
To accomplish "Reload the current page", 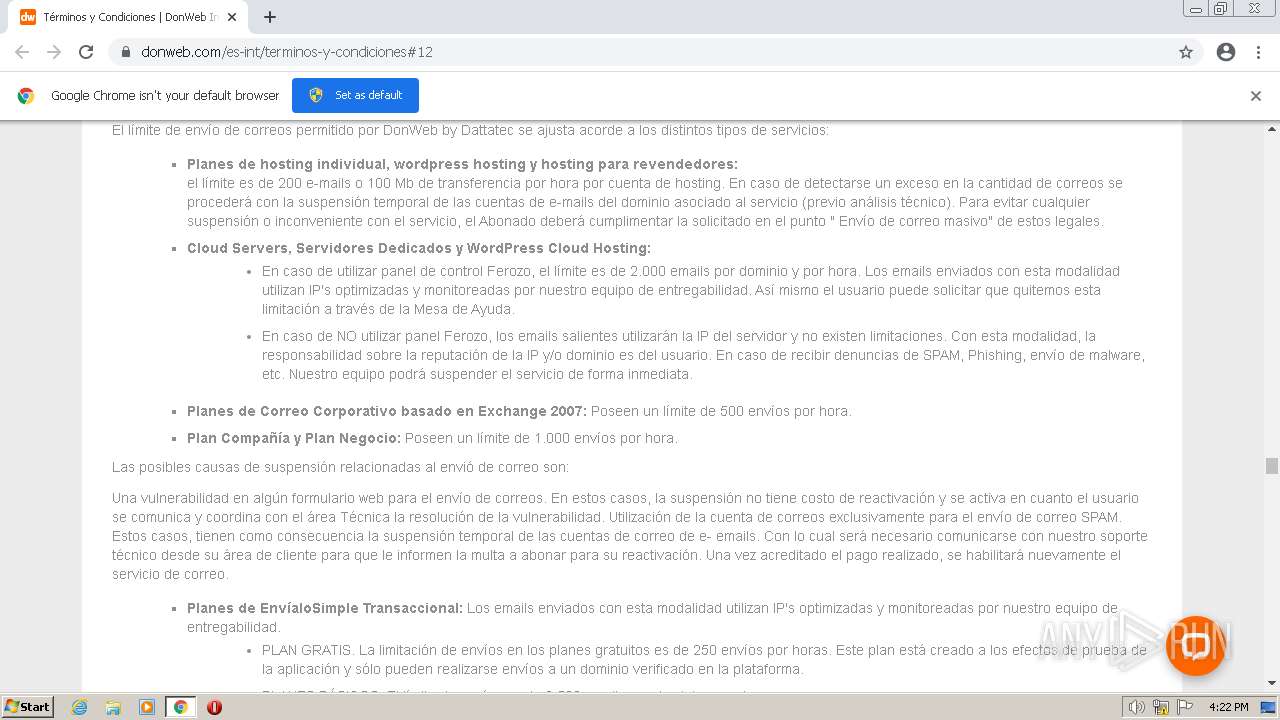I will pos(86,52).
